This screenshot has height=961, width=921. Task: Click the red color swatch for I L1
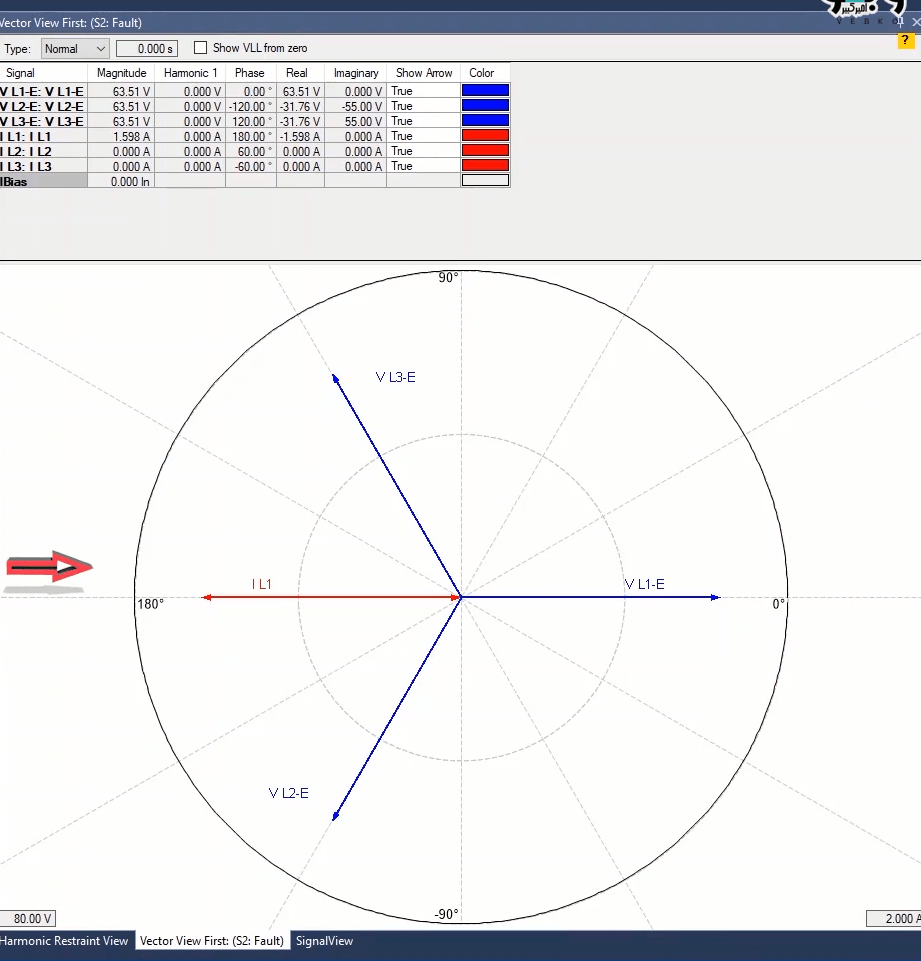pos(485,136)
